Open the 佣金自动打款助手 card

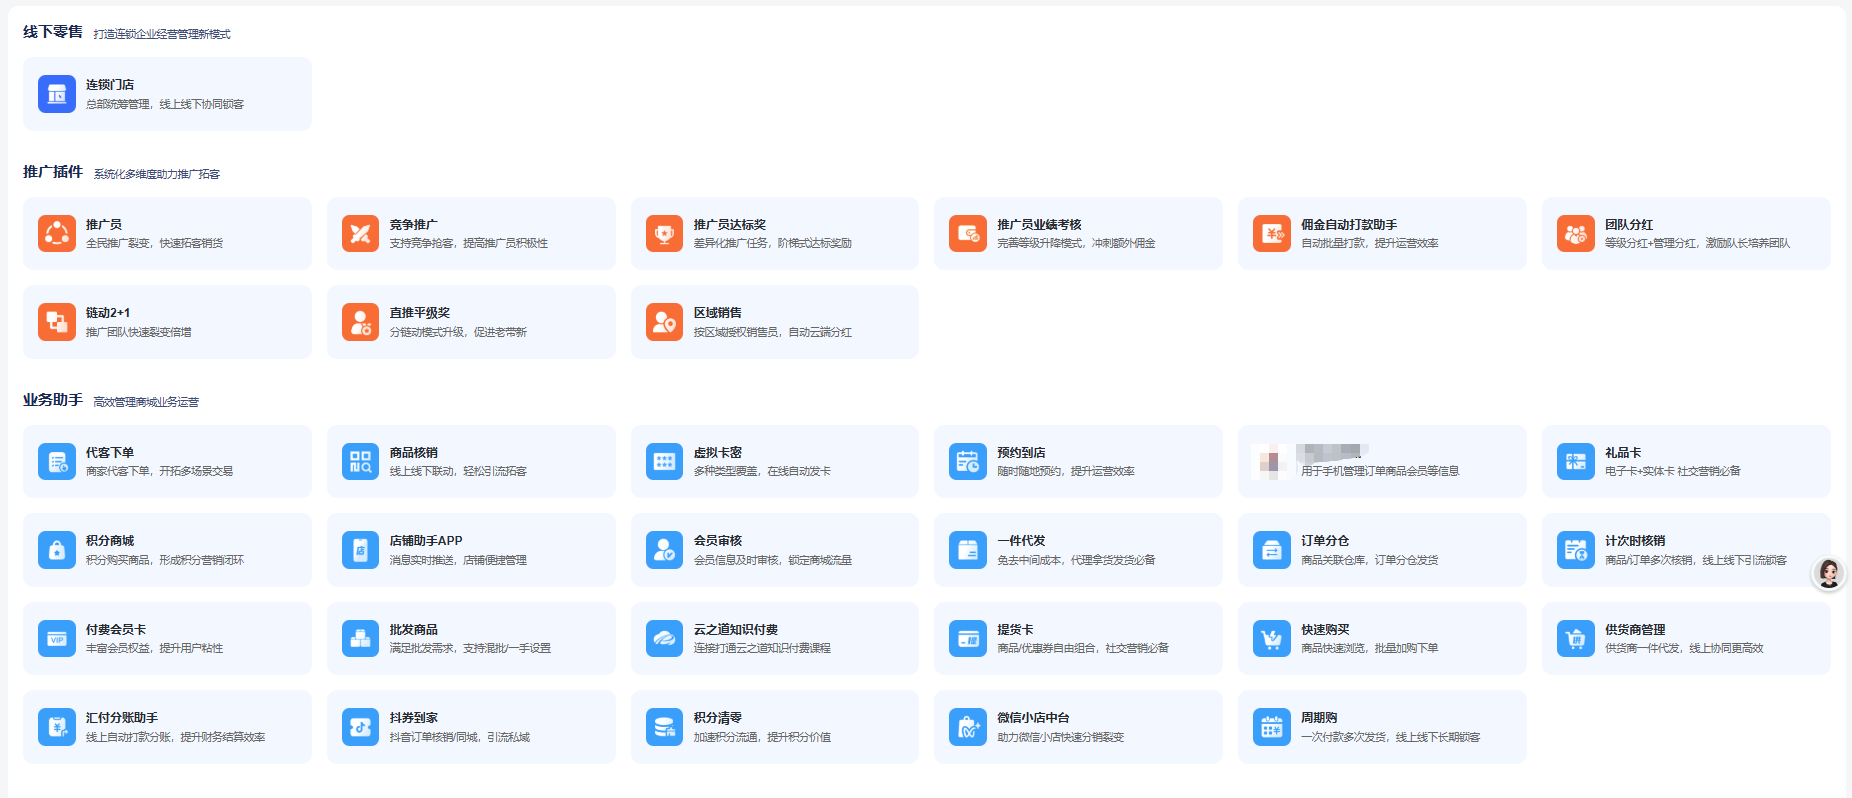1381,234
